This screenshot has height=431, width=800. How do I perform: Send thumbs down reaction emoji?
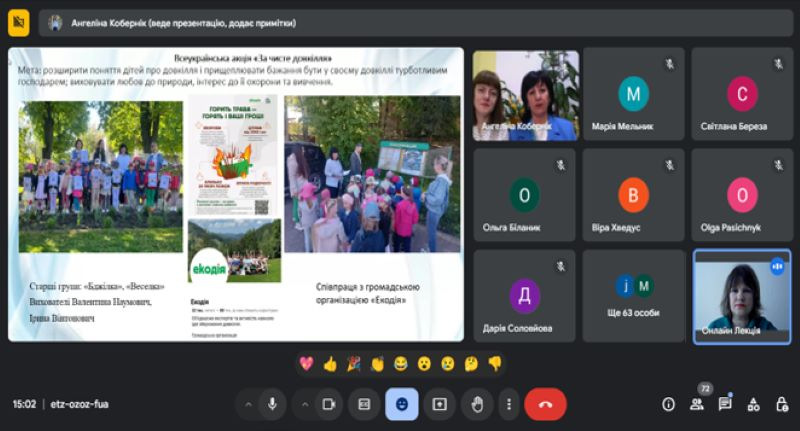[x=495, y=364]
